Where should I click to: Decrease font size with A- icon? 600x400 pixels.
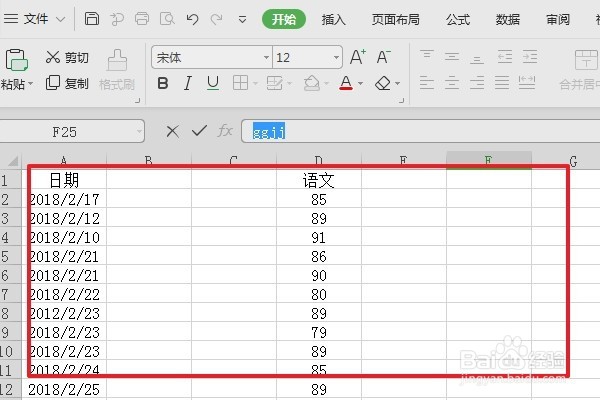[x=383, y=57]
